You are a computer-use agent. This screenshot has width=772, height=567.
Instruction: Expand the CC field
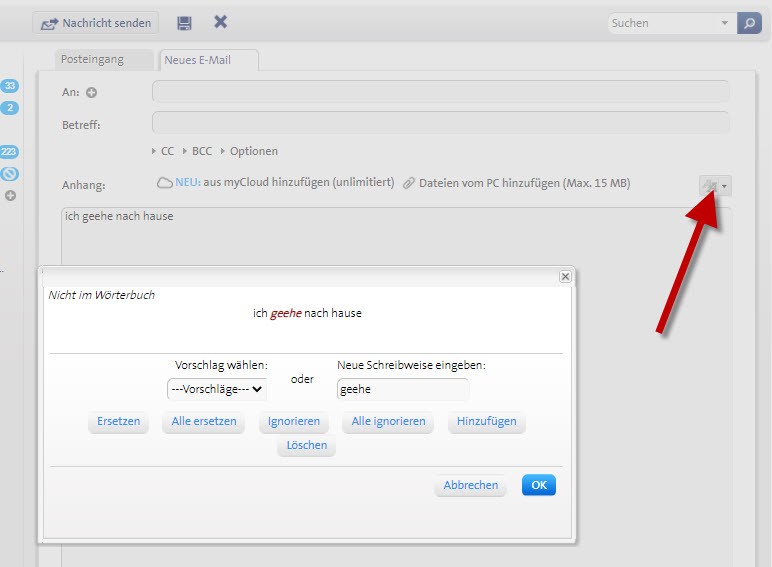point(162,151)
